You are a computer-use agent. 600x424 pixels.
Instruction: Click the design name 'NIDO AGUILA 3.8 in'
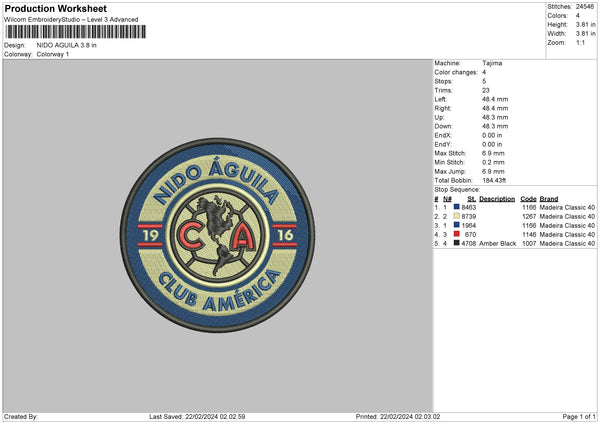click(67, 45)
